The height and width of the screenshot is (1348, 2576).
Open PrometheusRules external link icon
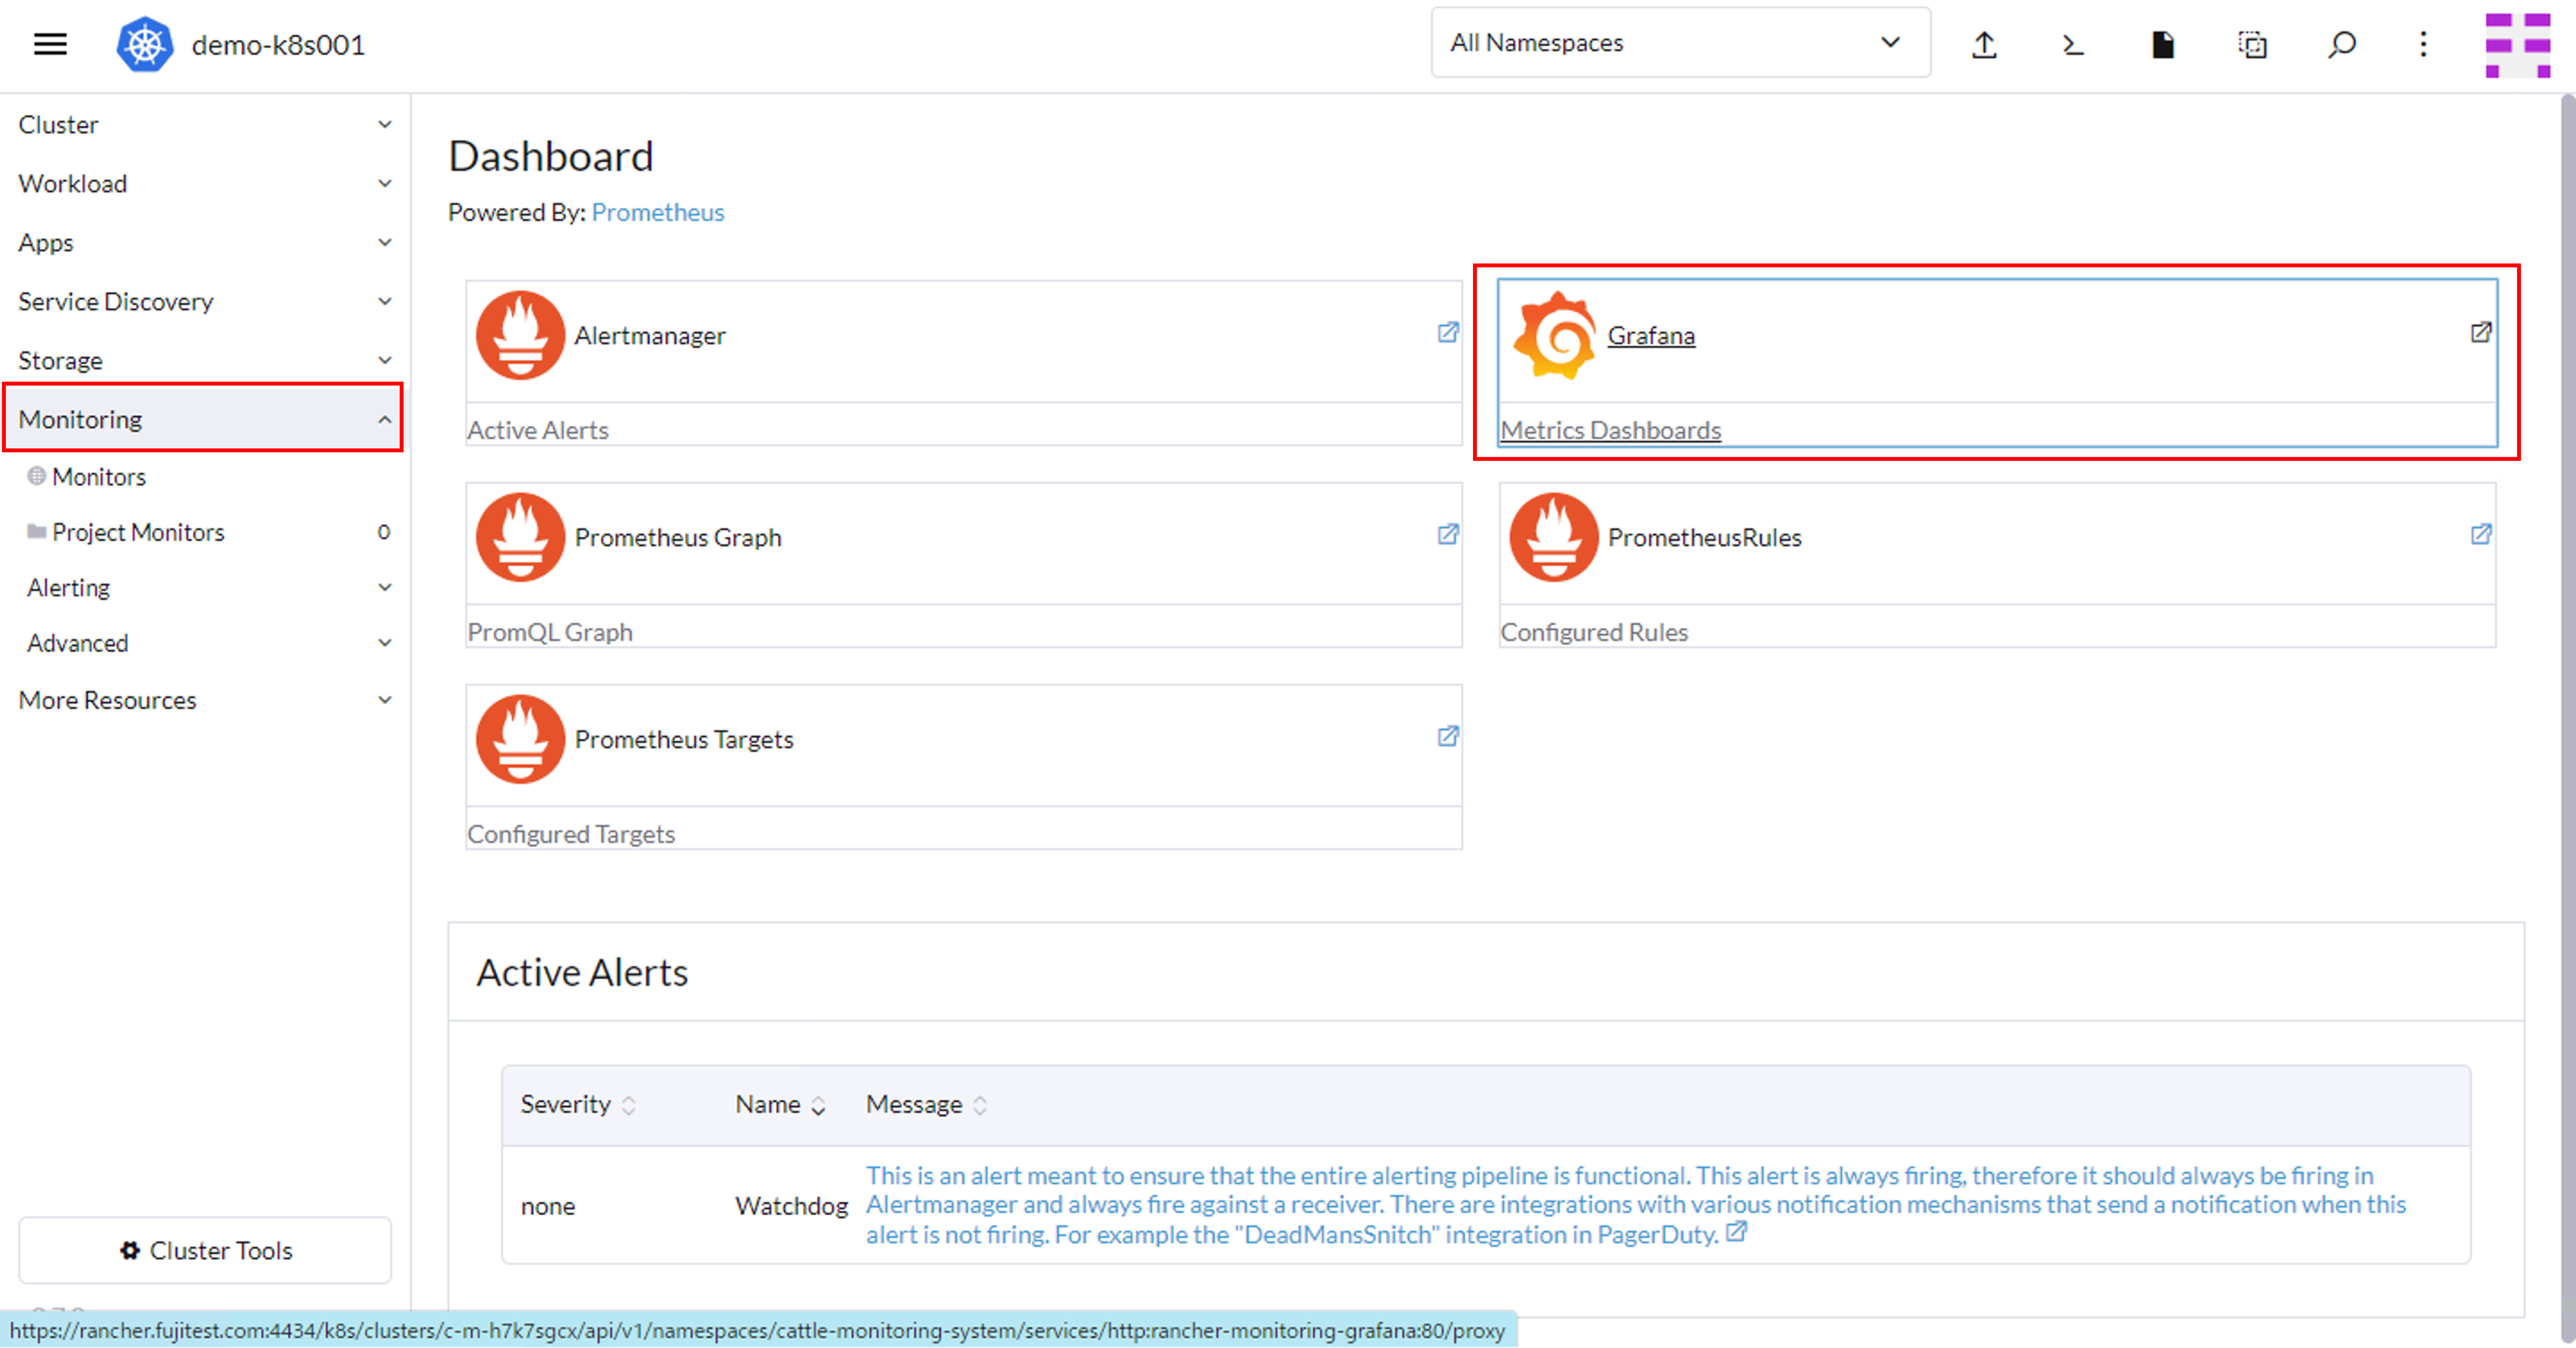click(2481, 534)
